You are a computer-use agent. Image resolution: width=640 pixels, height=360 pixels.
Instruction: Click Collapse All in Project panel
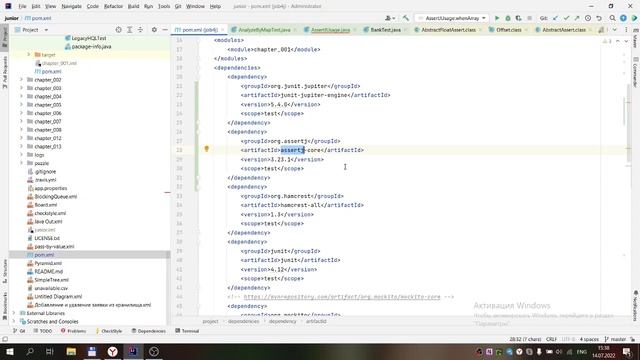click(x=140, y=30)
